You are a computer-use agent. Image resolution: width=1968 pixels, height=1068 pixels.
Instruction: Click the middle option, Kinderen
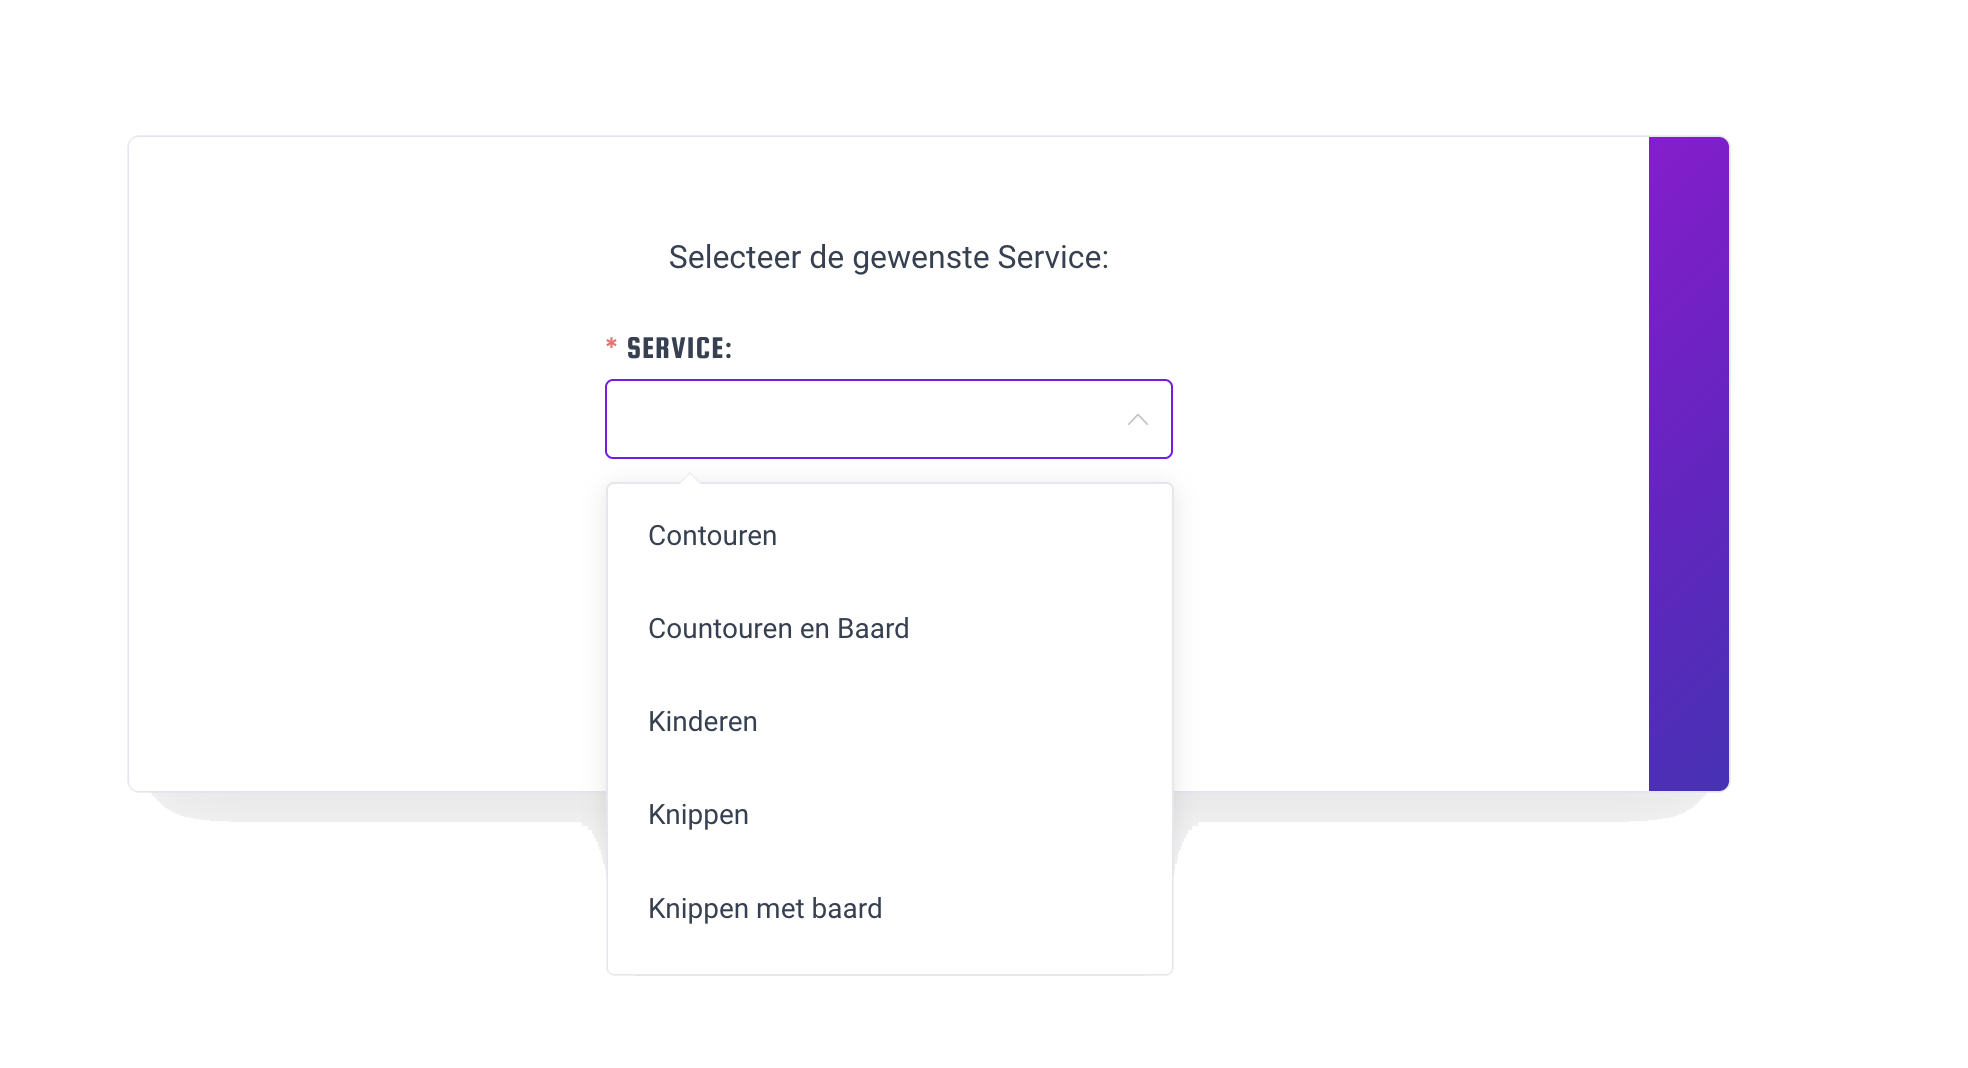click(703, 721)
